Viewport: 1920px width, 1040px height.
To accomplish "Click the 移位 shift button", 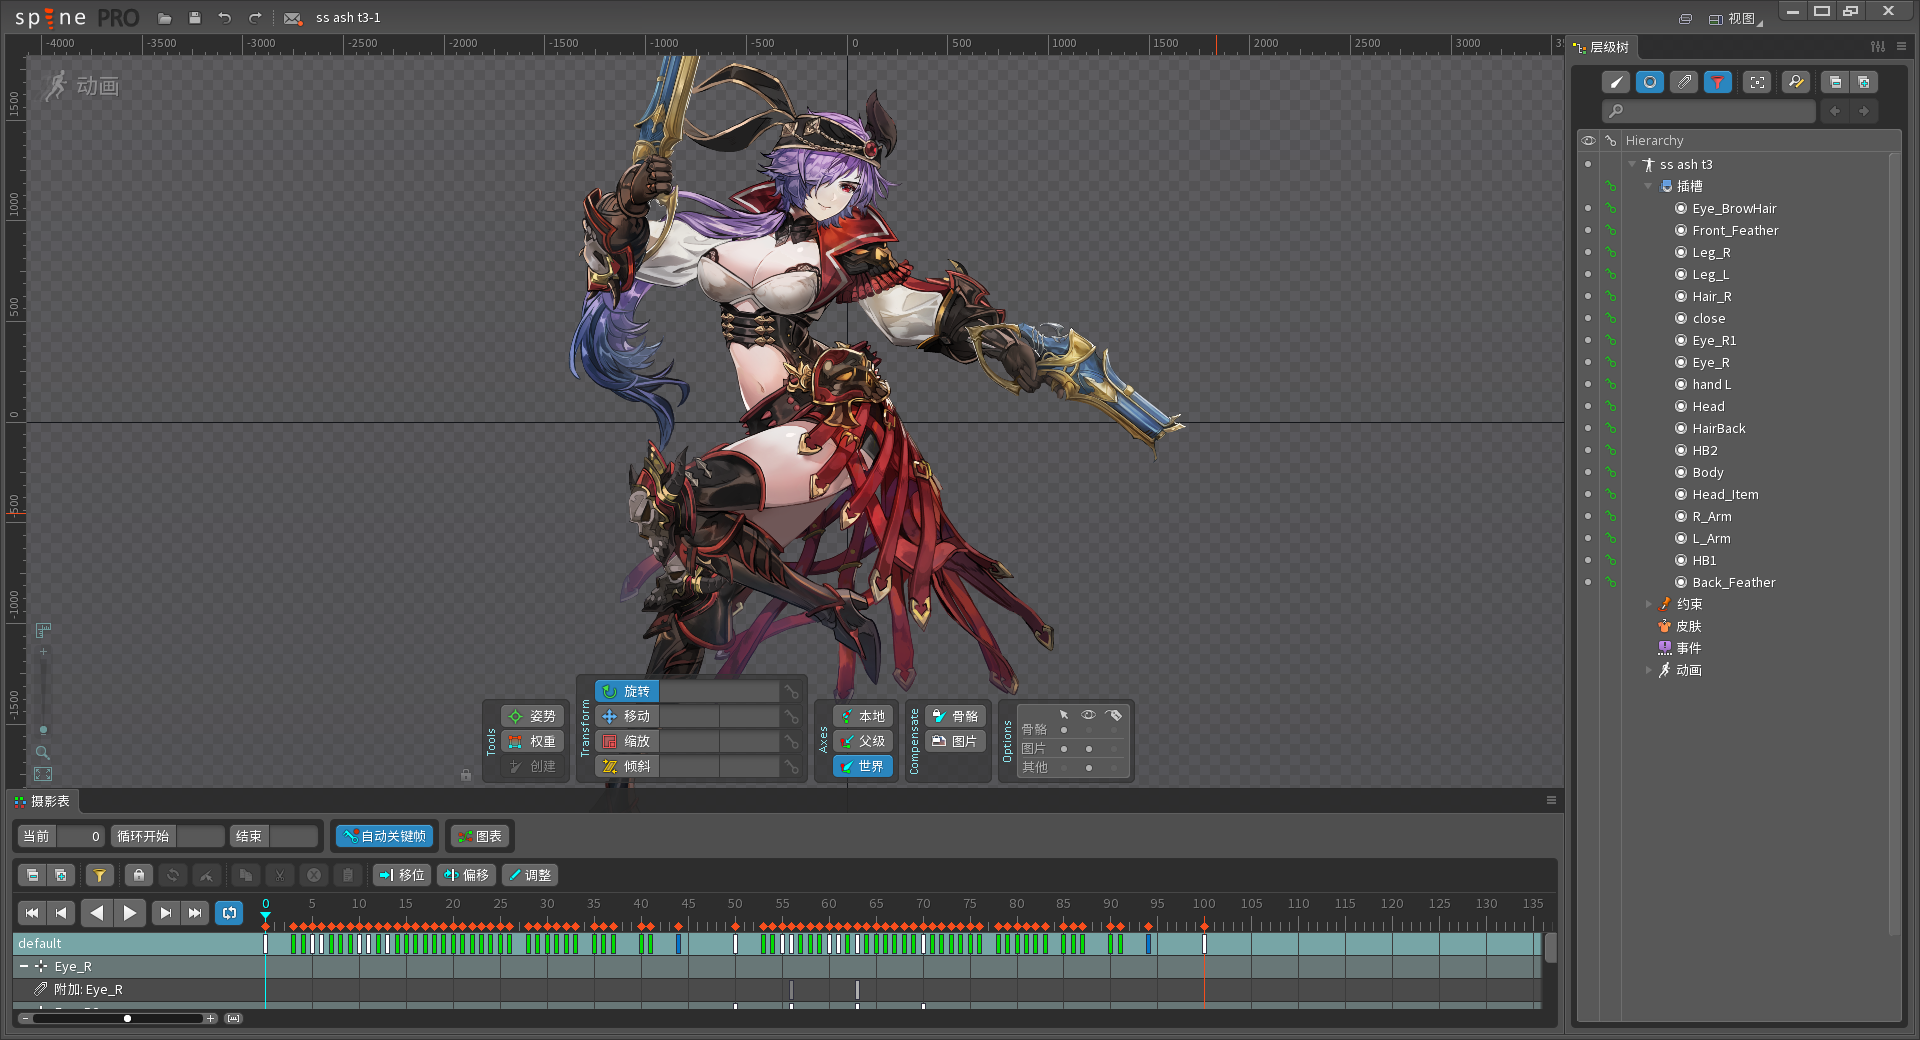I will (402, 875).
